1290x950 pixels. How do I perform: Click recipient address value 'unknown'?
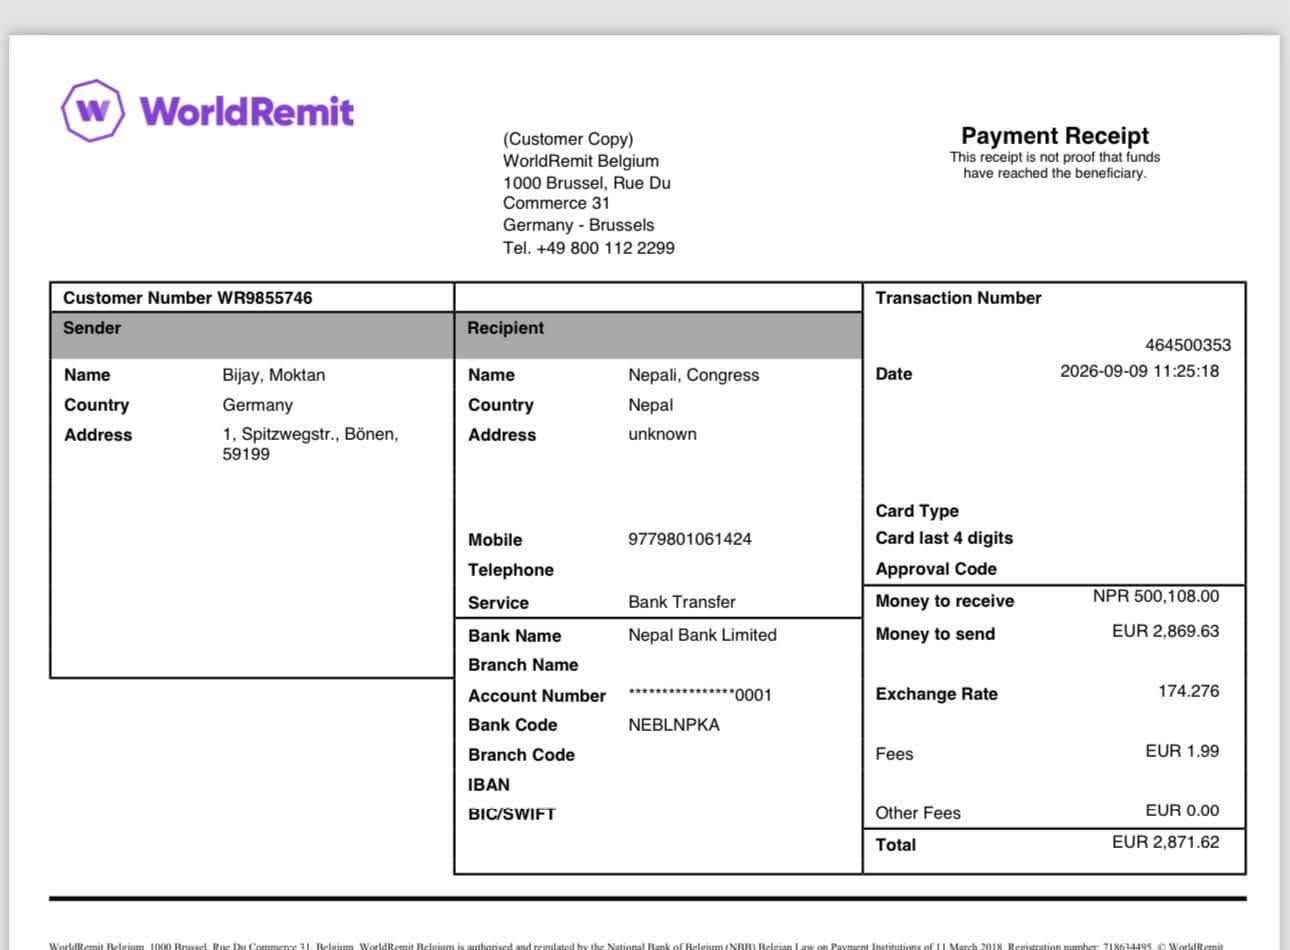tap(663, 434)
